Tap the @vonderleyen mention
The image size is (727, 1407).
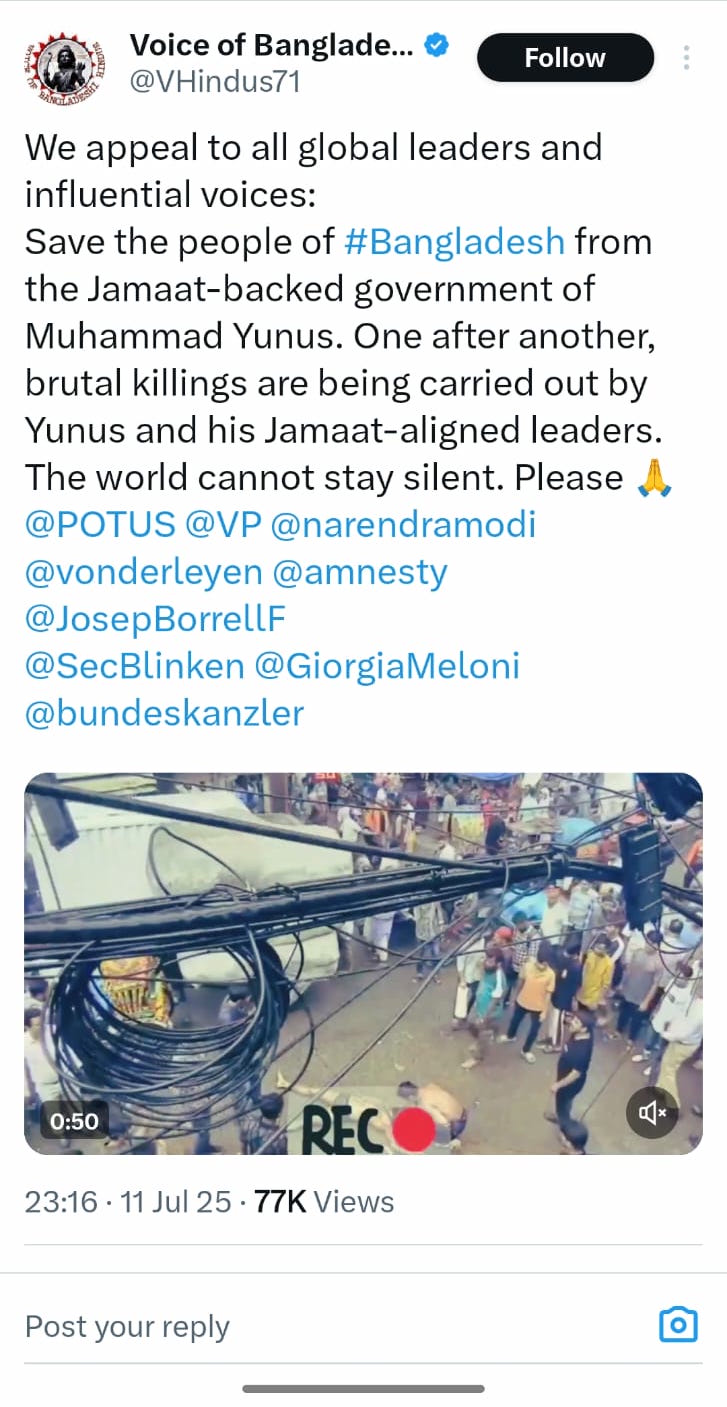(x=143, y=572)
